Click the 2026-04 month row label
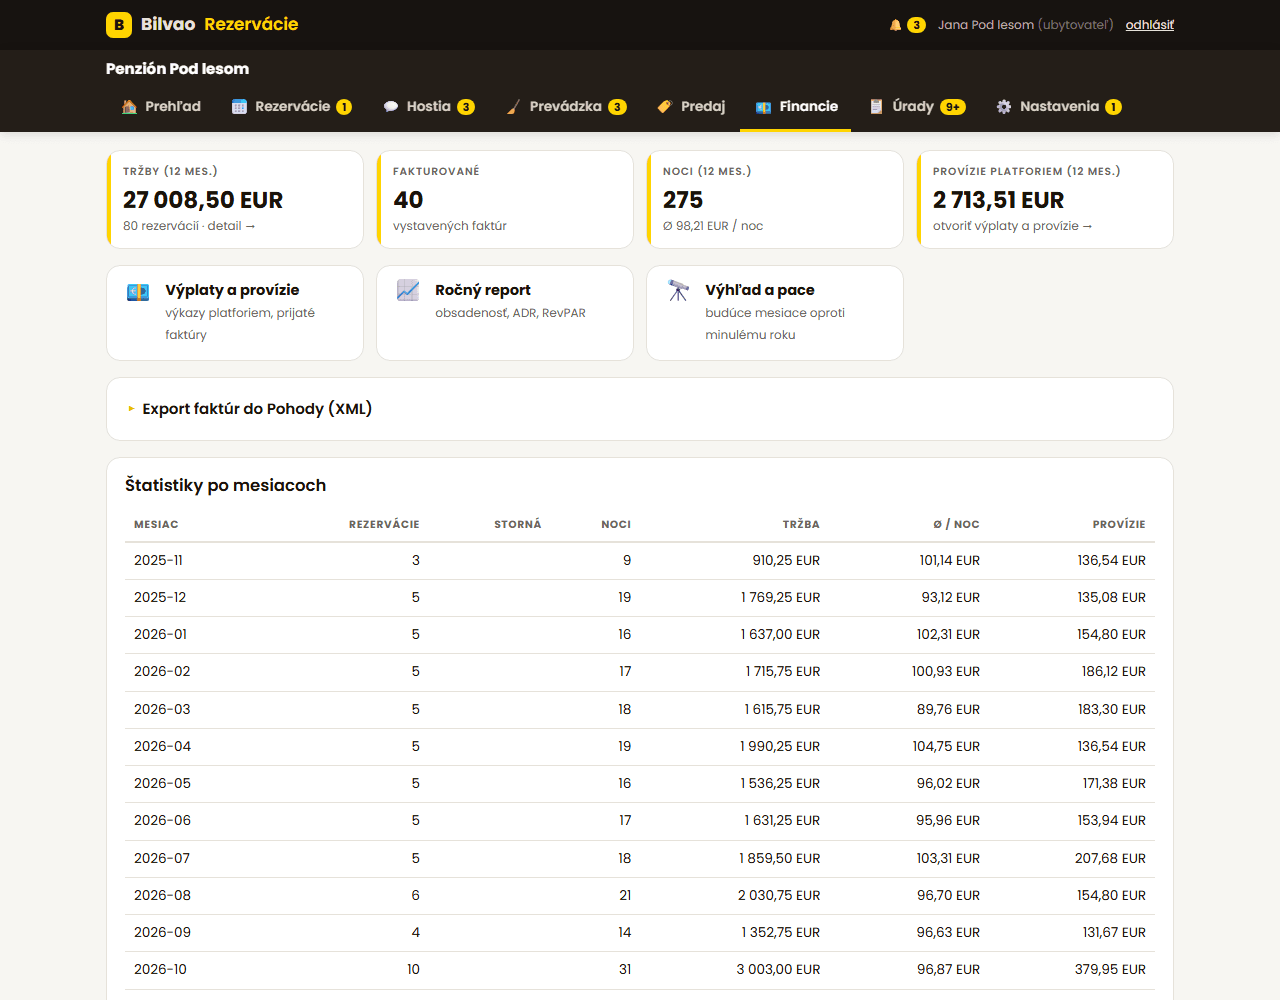 click(x=162, y=747)
